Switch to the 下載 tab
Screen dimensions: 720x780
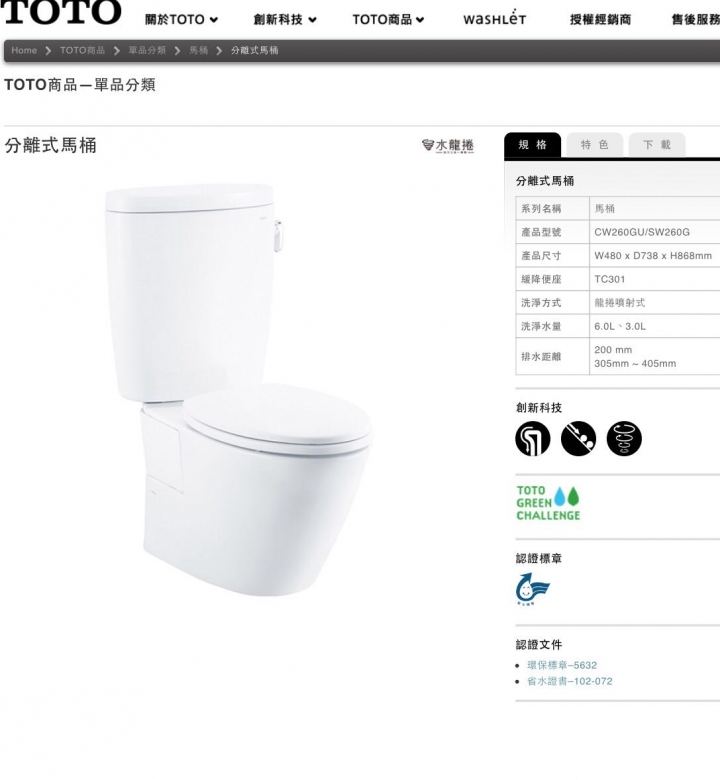tap(657, 145)
